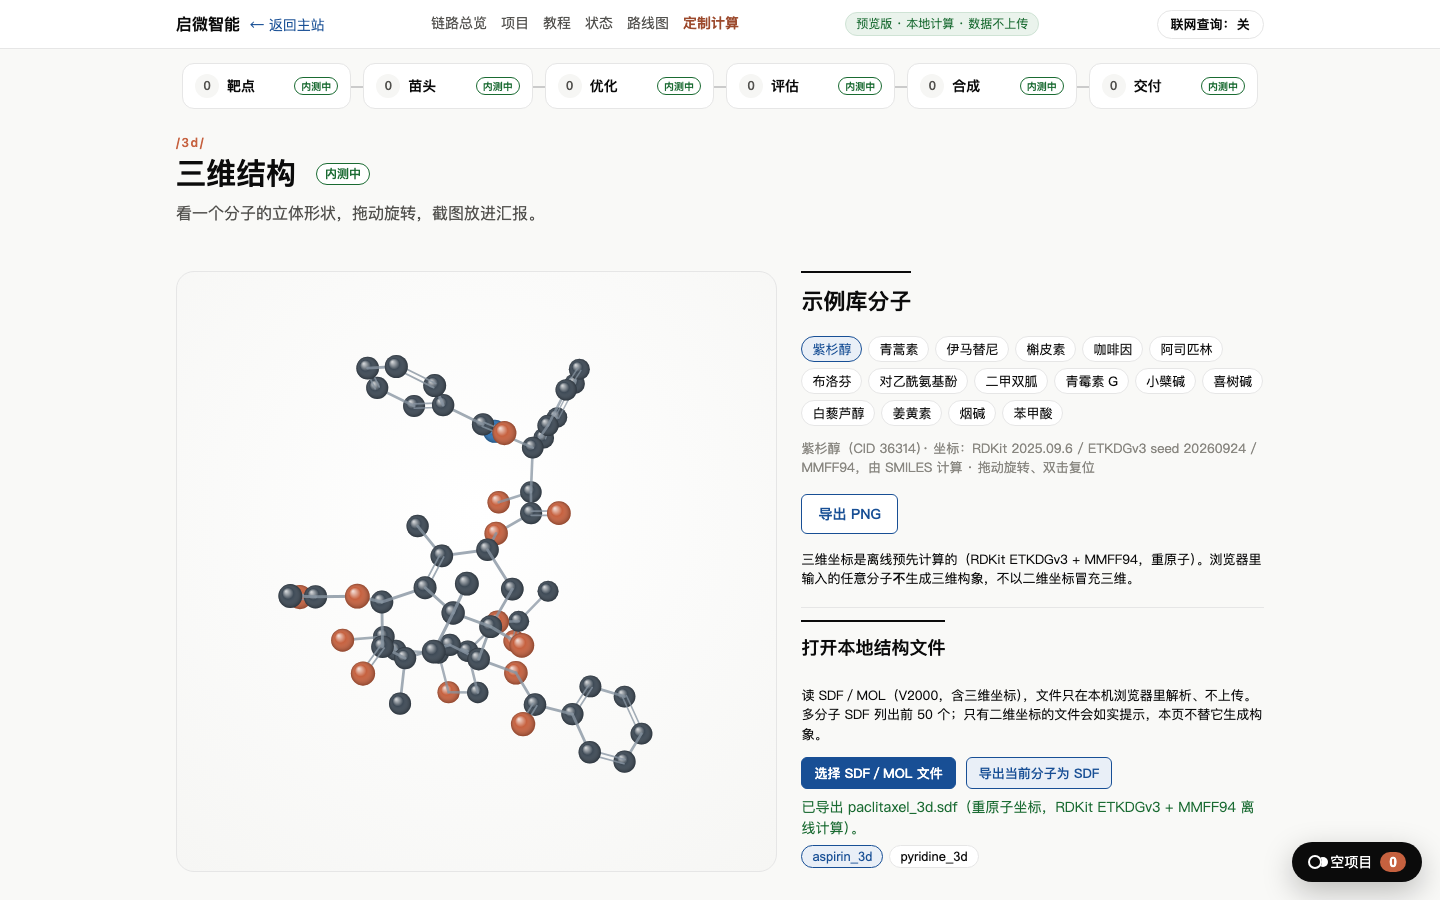Image resolution: width=1440 pixels, height=900 pixels.
Task: Load 对乙酰氨基酚 example molecule
Action: 918,381
